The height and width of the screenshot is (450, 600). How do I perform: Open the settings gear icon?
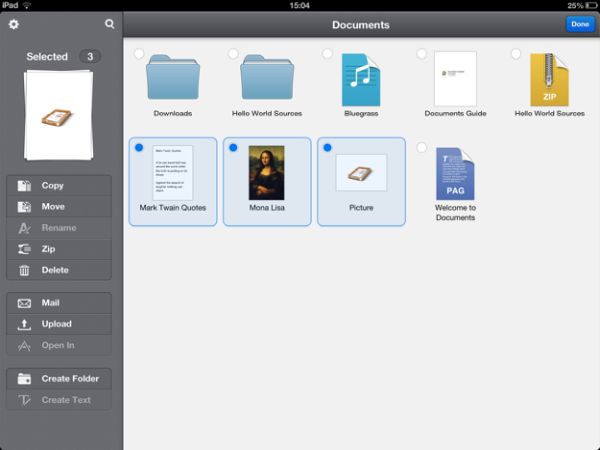pos(14,24)
